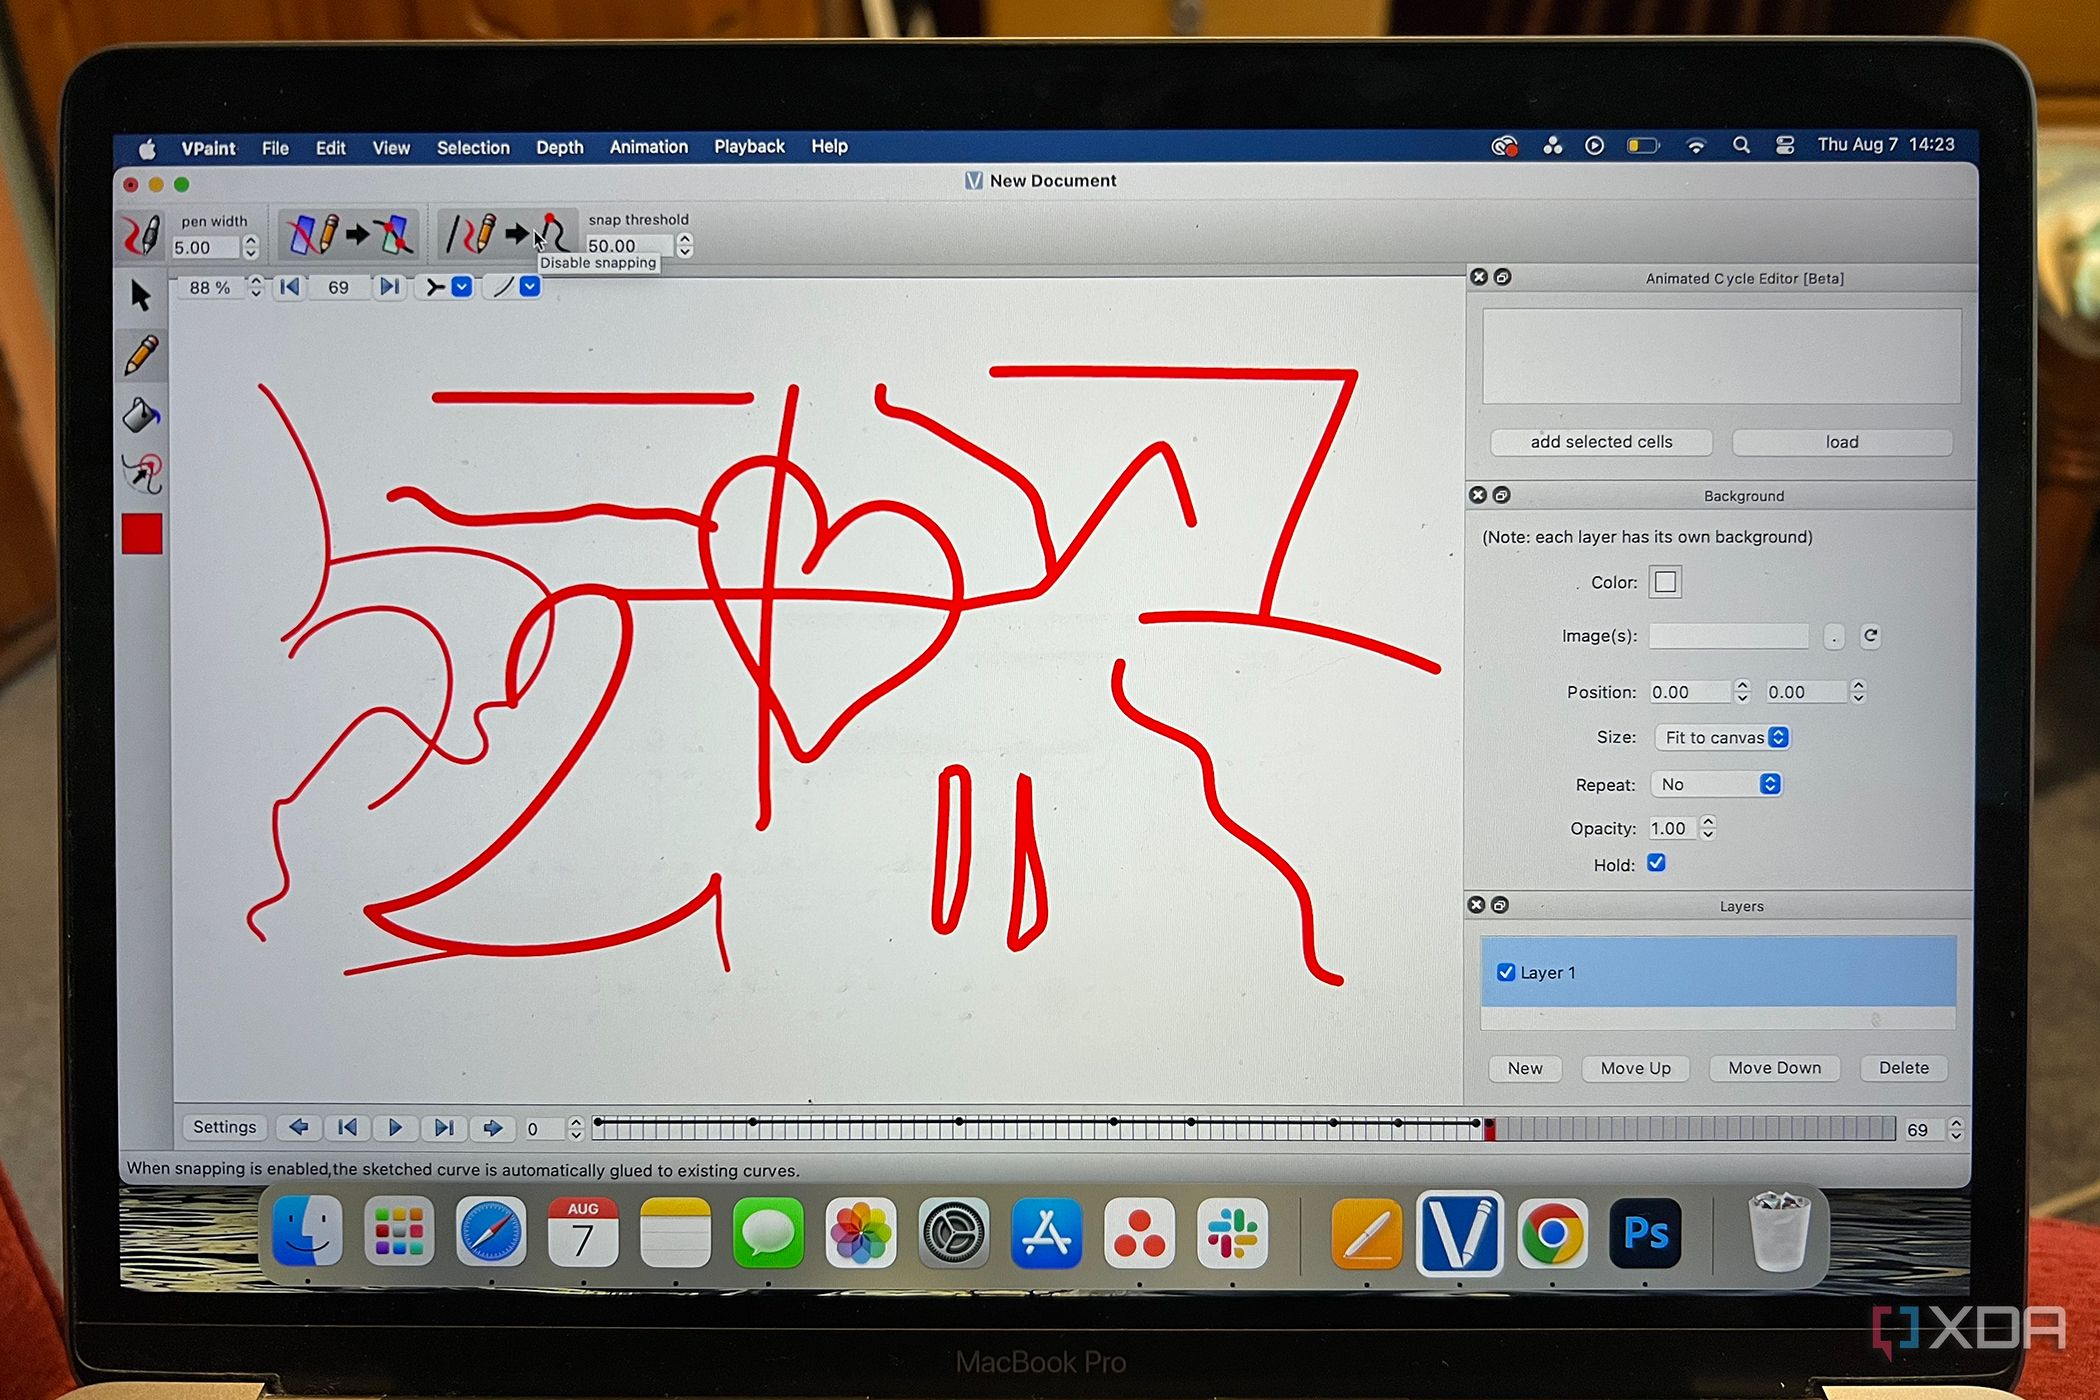The width and height of the screenshot is (2100, 1400).
Task: Toggle topology display dropdown checkbox
Action: [461, 288]
